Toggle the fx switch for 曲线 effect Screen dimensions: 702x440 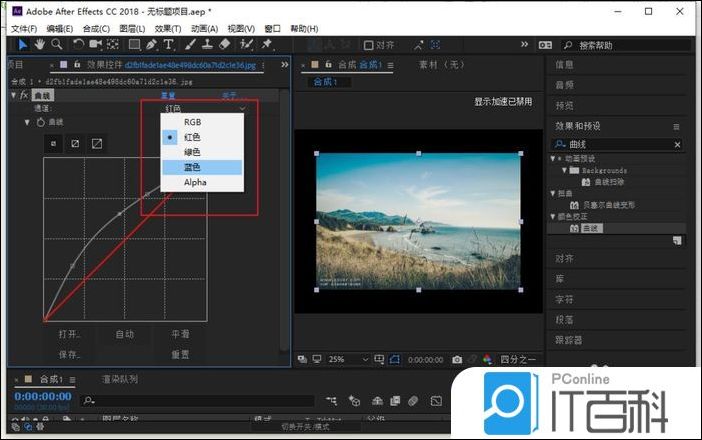click(x=22, y=95)
